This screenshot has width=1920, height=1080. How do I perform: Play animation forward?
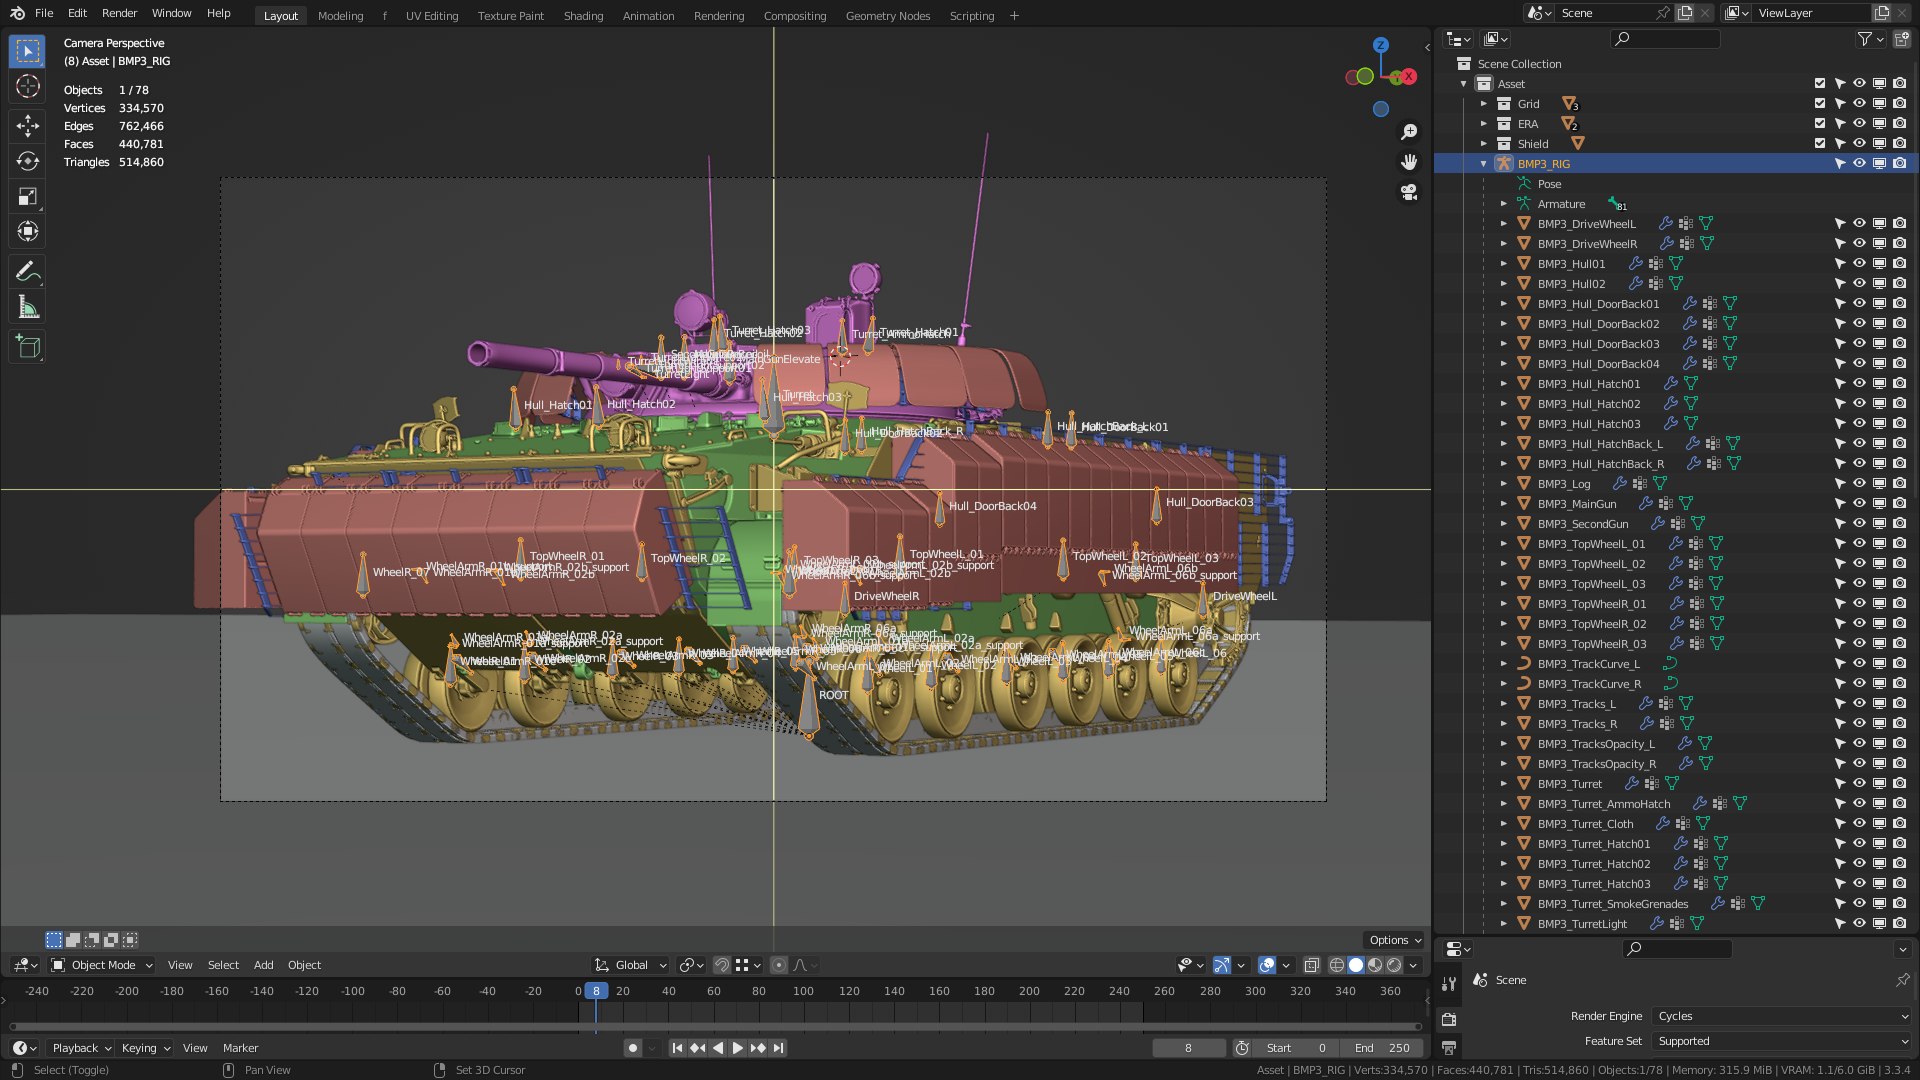point(737,1048)
